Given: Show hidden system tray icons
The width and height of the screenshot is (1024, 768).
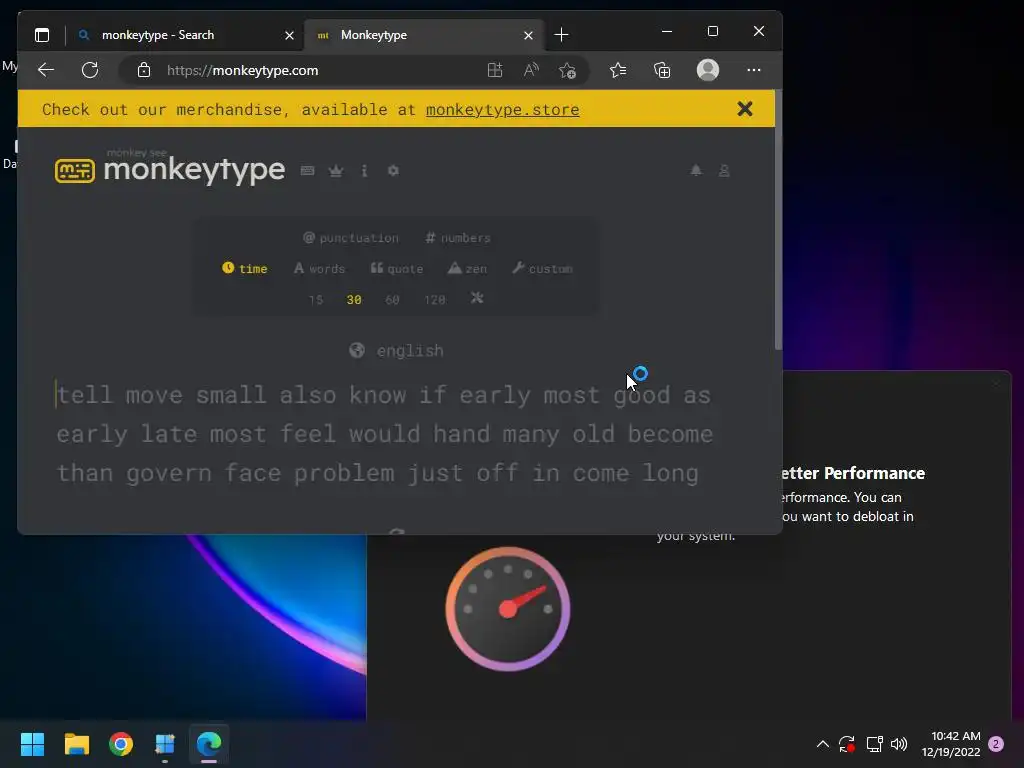Looking at the screenshot, I should tap(823, 744).
